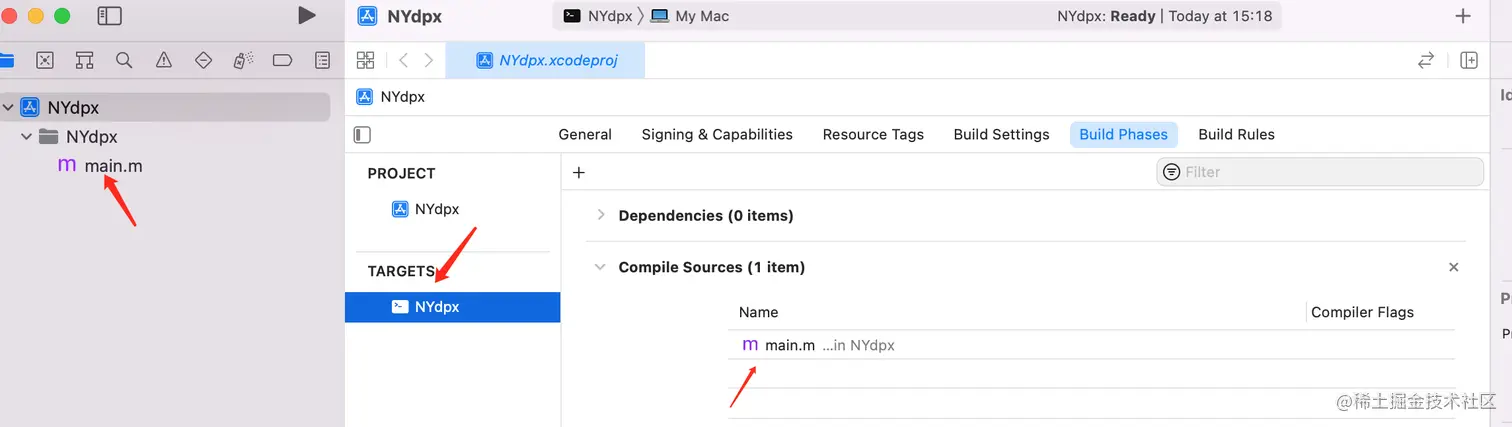The image size is (1512, 427).
Task: Click the Filter field in Build Phases
Action: 1320,172
